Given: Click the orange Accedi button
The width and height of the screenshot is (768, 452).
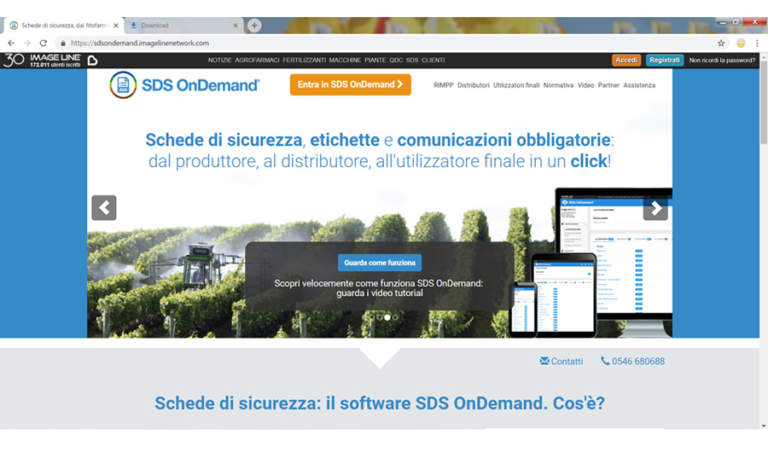Looking at the screenshot, I should pos(626,60).
